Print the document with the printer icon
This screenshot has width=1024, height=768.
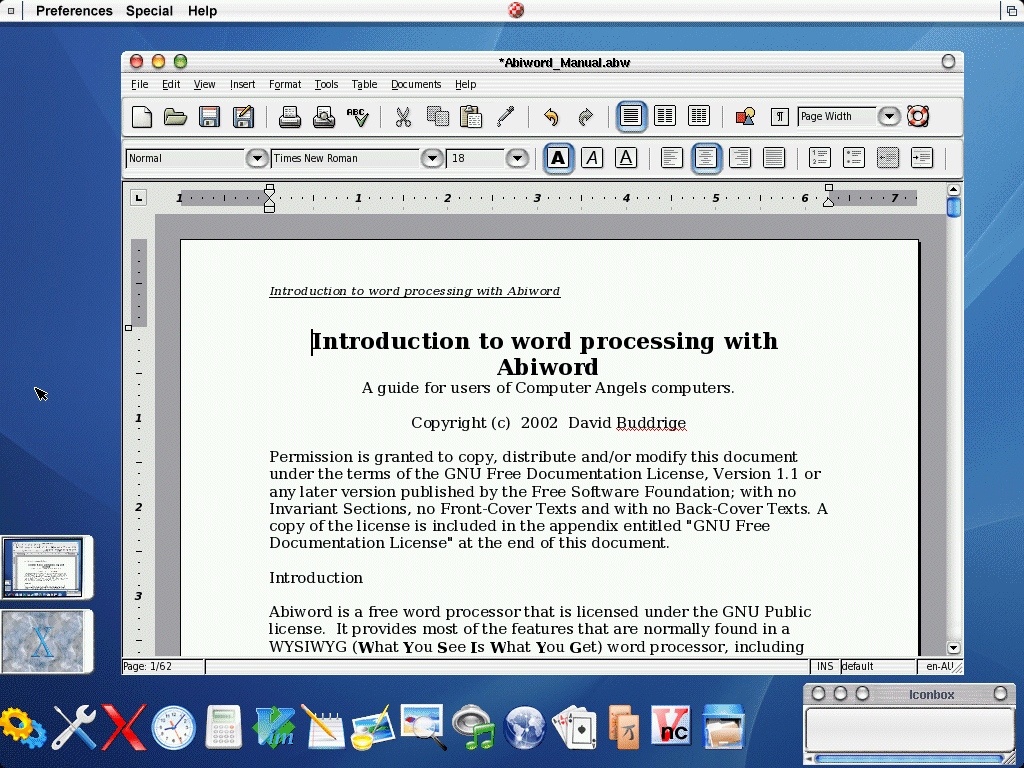pos(290,117)
